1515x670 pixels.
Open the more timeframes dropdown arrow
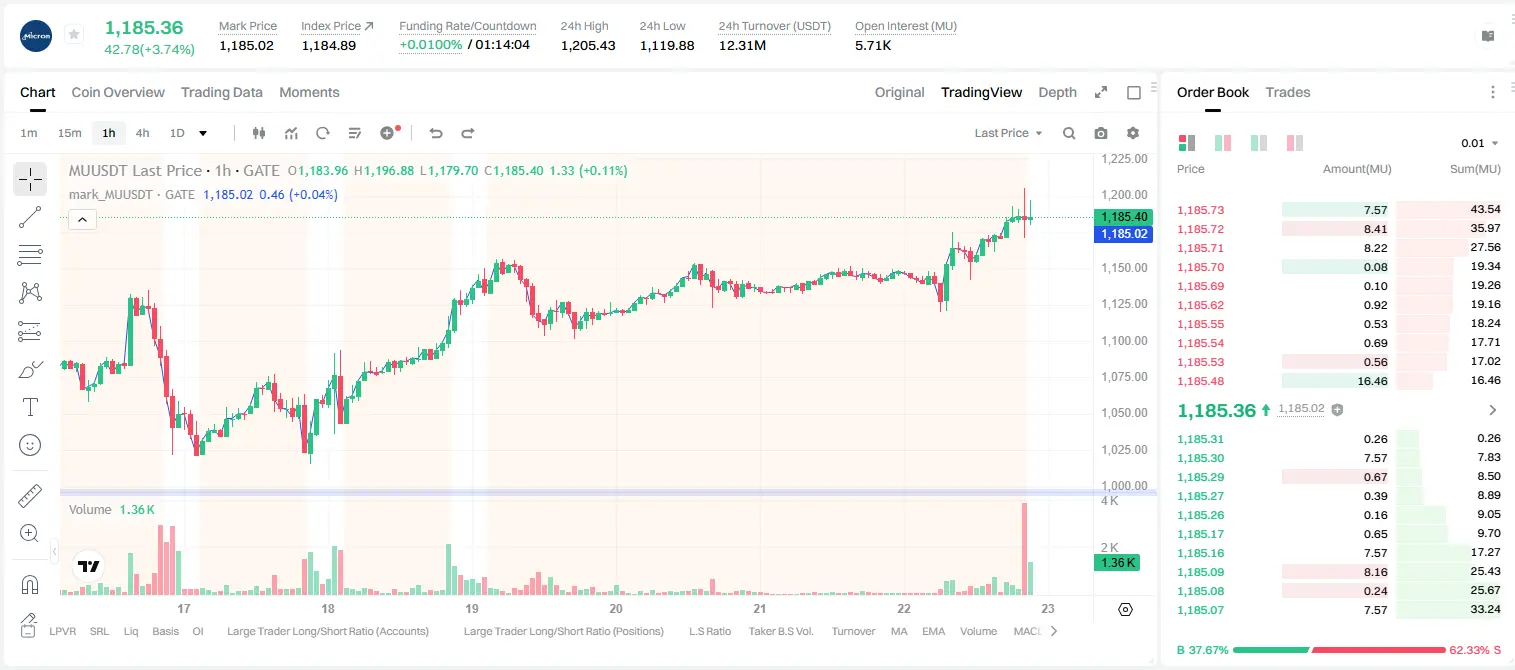[x=203, y=133]
